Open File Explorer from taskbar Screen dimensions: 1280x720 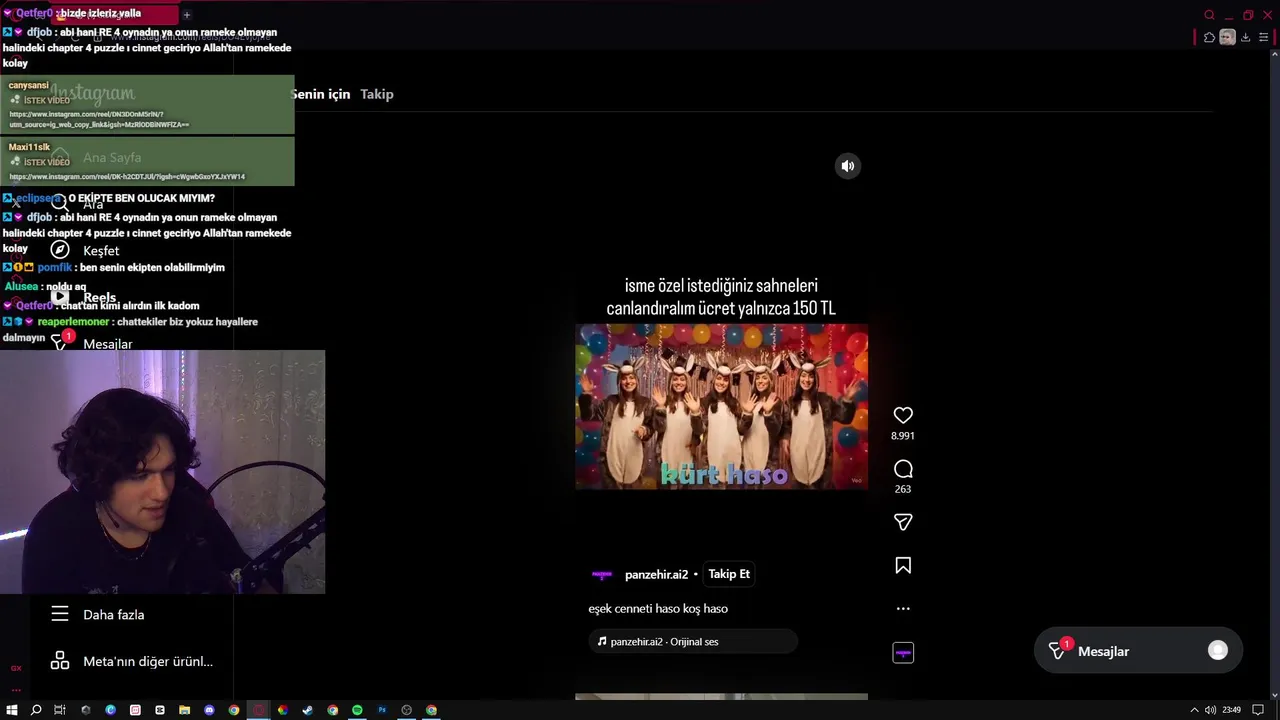(184, 710)
